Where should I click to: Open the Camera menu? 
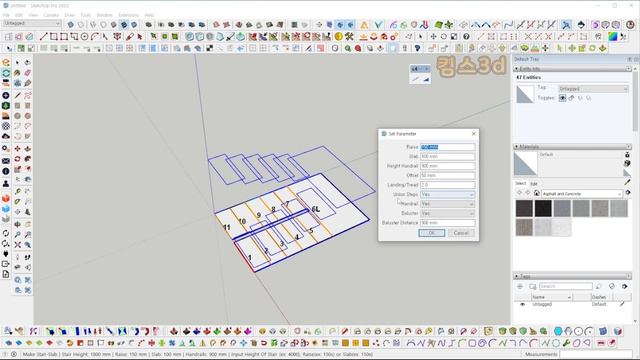point(51,15)
